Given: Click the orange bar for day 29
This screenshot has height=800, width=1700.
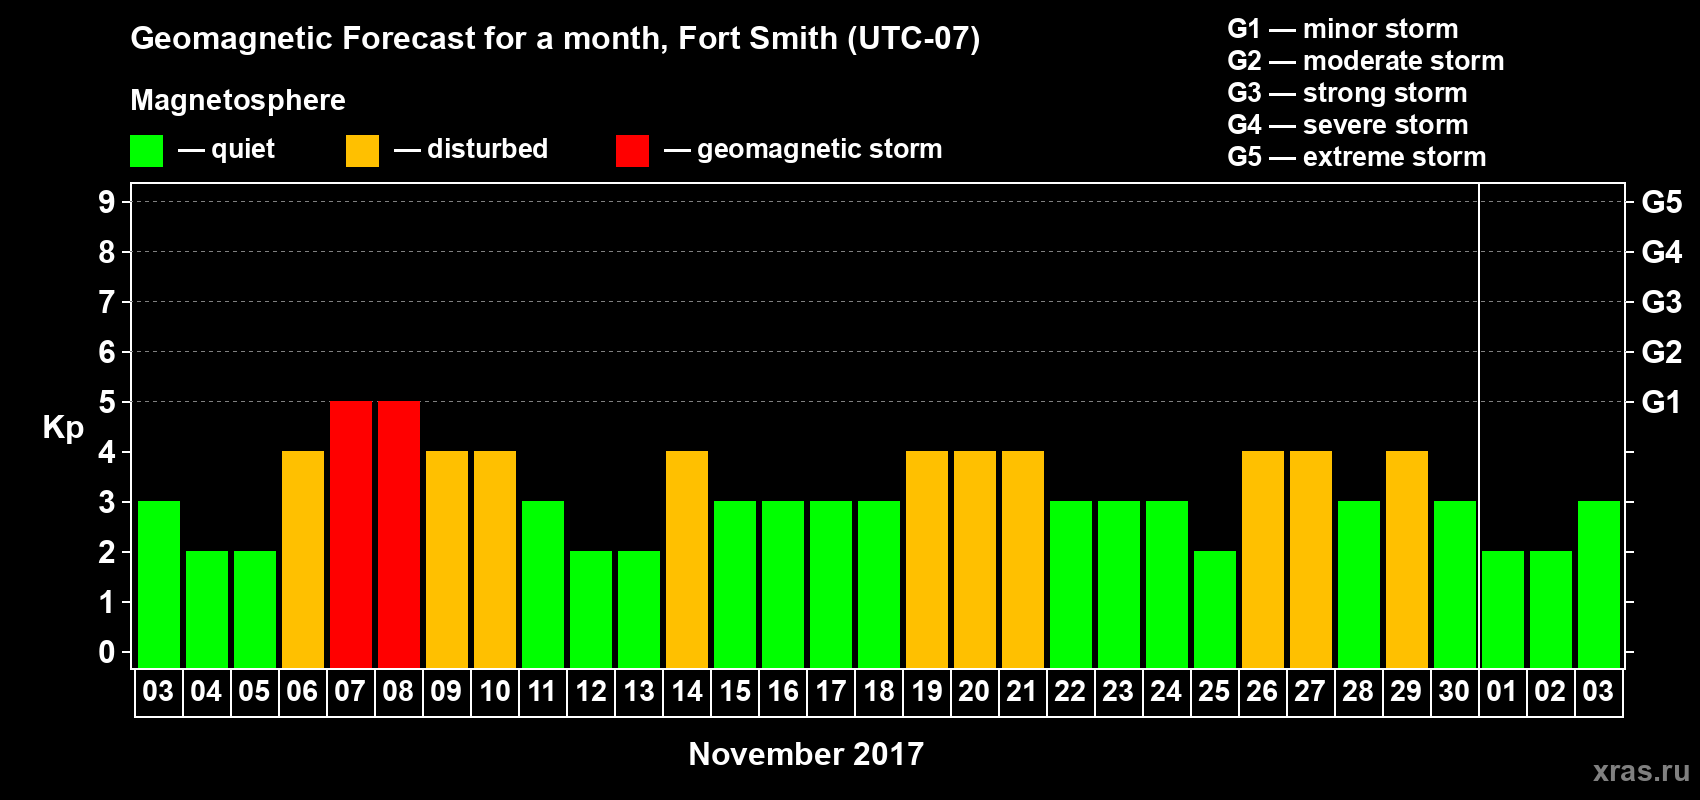Looking at the screenshot, I should tap(1407, 559).
